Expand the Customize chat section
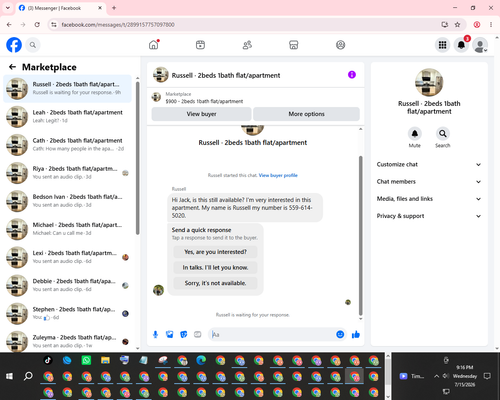Viewport: 500px width, 400px height. 429,164
